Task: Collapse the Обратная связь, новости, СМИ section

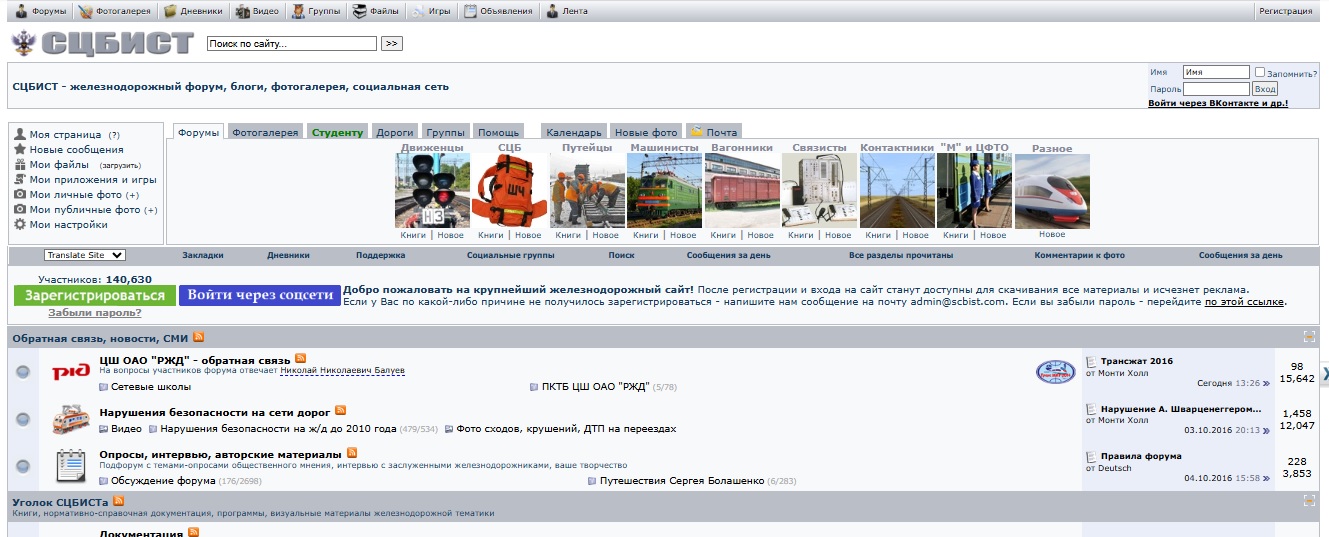Action: click(1309, 338)
